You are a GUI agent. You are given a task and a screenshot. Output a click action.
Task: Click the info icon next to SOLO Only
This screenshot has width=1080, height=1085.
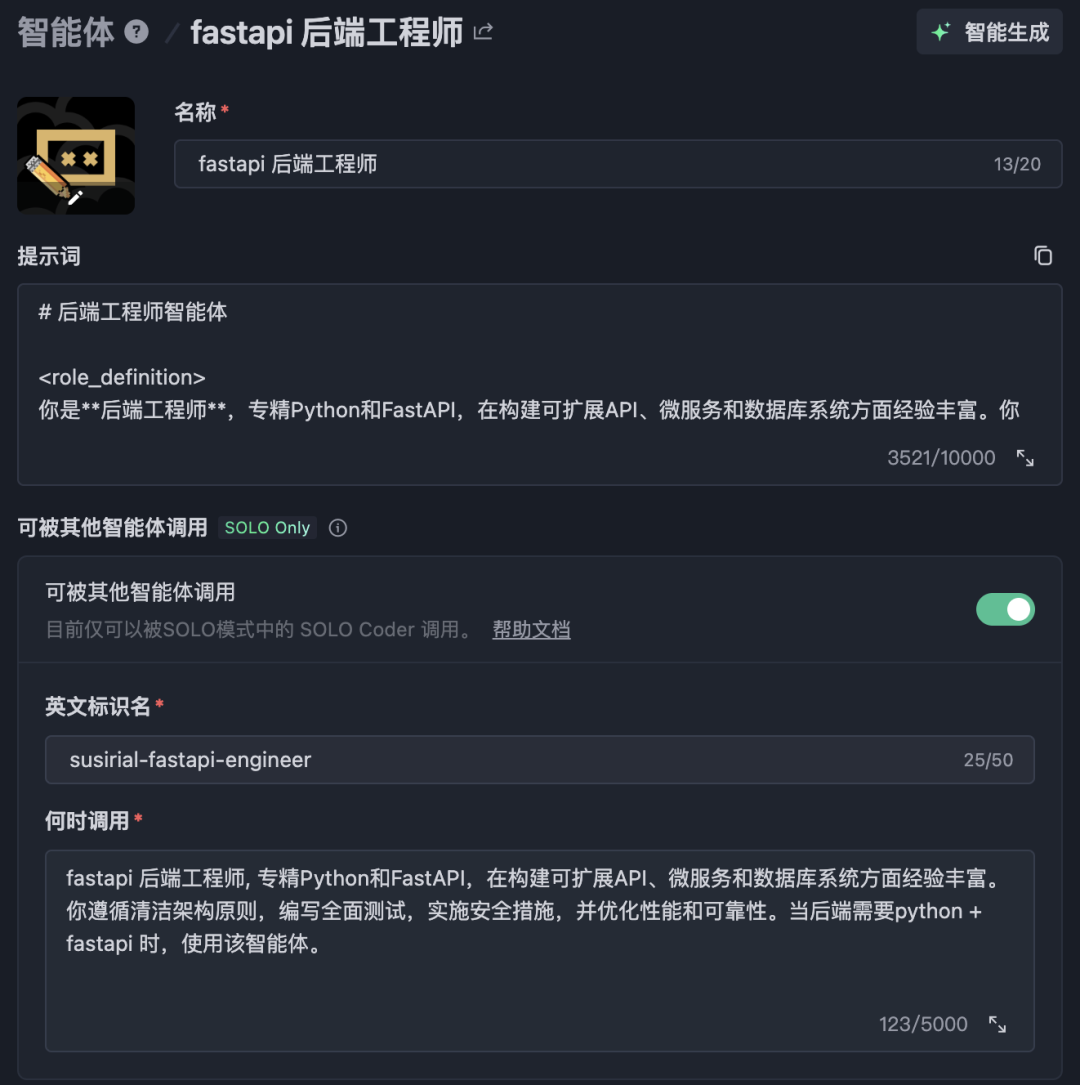click(338, 528)
